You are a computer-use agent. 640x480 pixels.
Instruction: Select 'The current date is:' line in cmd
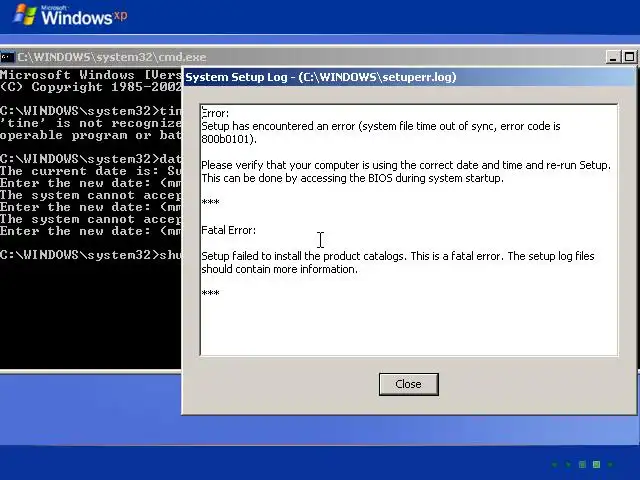tap(91, 171)
